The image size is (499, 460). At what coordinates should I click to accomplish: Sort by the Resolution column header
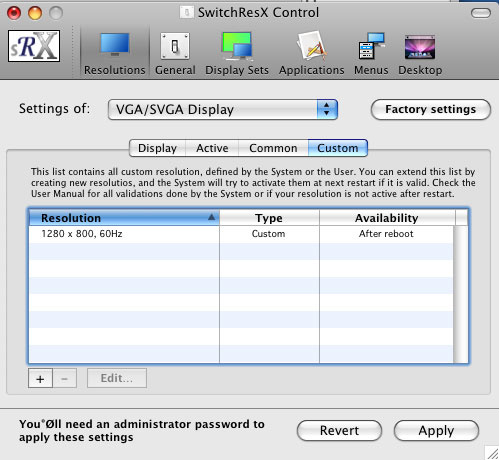pyautogui.click(x=124, y=218)
